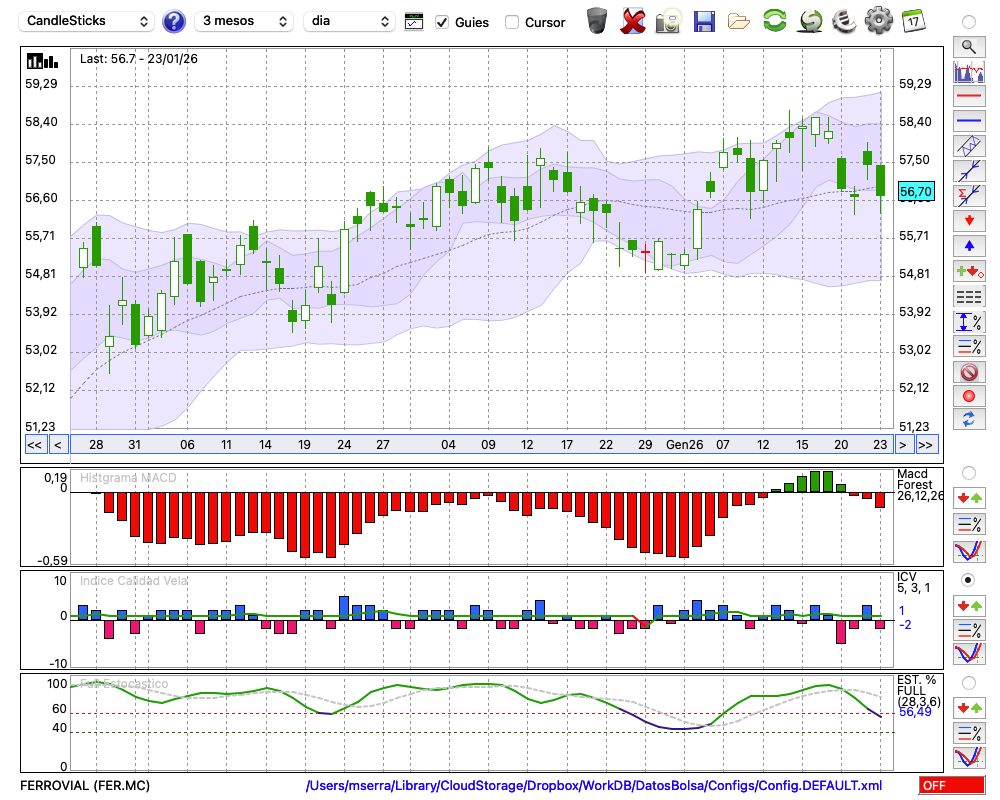Click the blue floppy disk save icon

(x=704, y=21)
